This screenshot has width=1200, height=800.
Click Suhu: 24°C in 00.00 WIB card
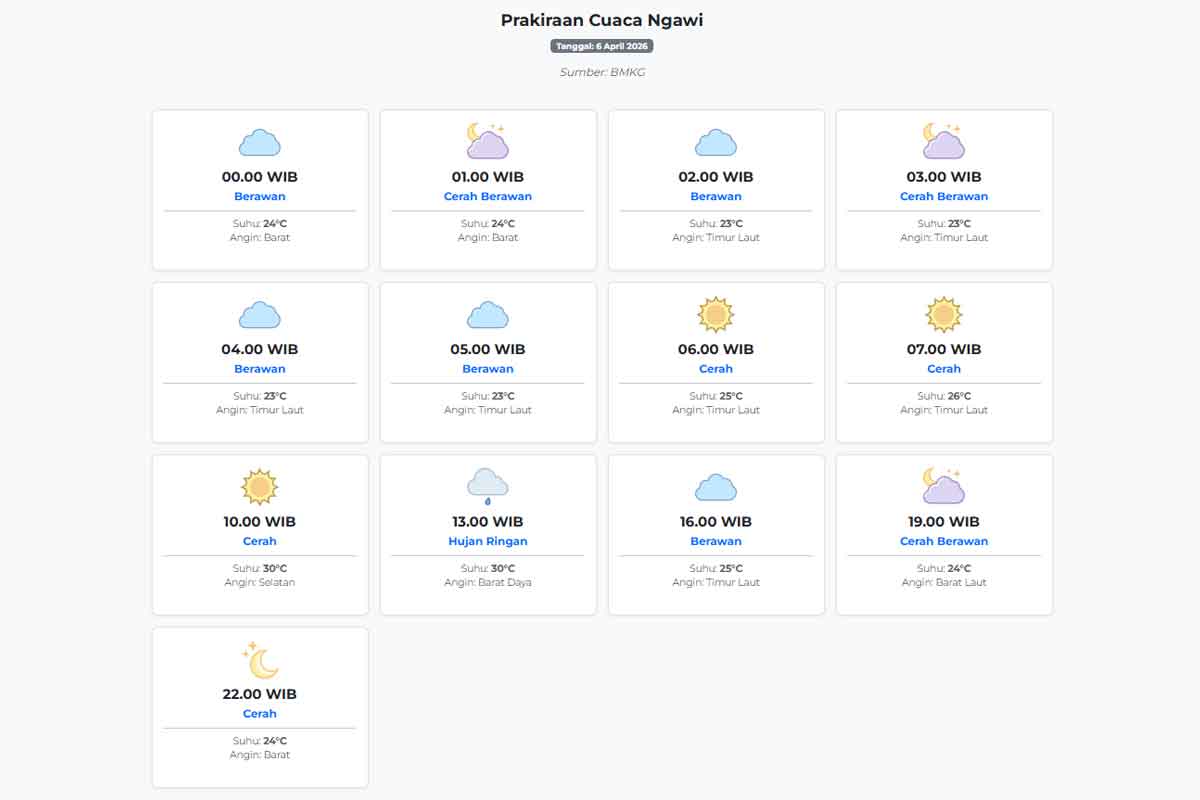(x=260, y=224)
